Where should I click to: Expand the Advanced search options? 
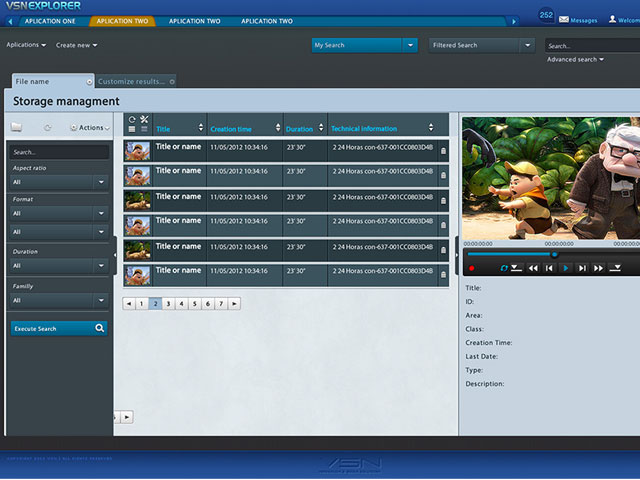pos(575,60)
